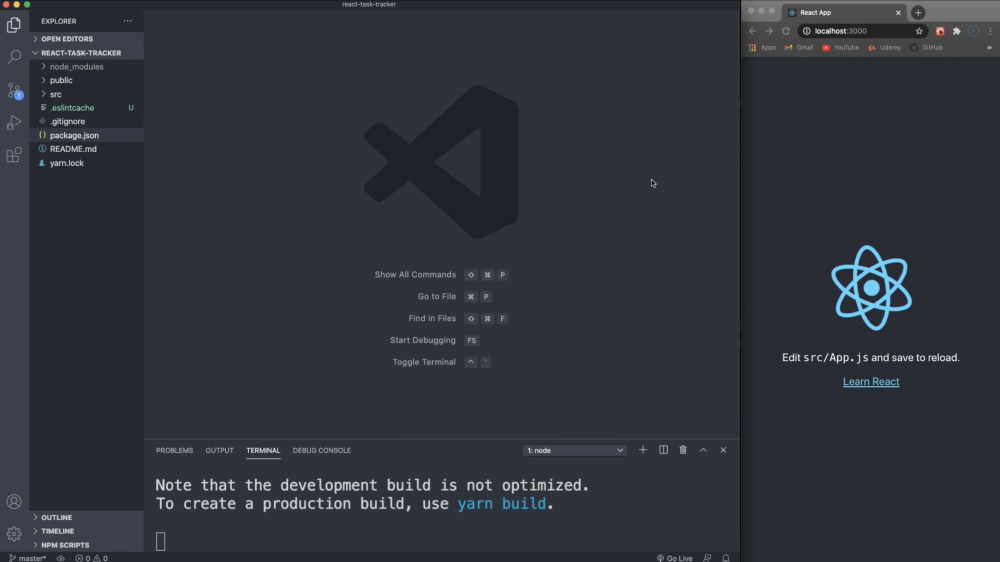Expand the node_modules folder
Screen dimensions: 1000x562
(76, 66)
